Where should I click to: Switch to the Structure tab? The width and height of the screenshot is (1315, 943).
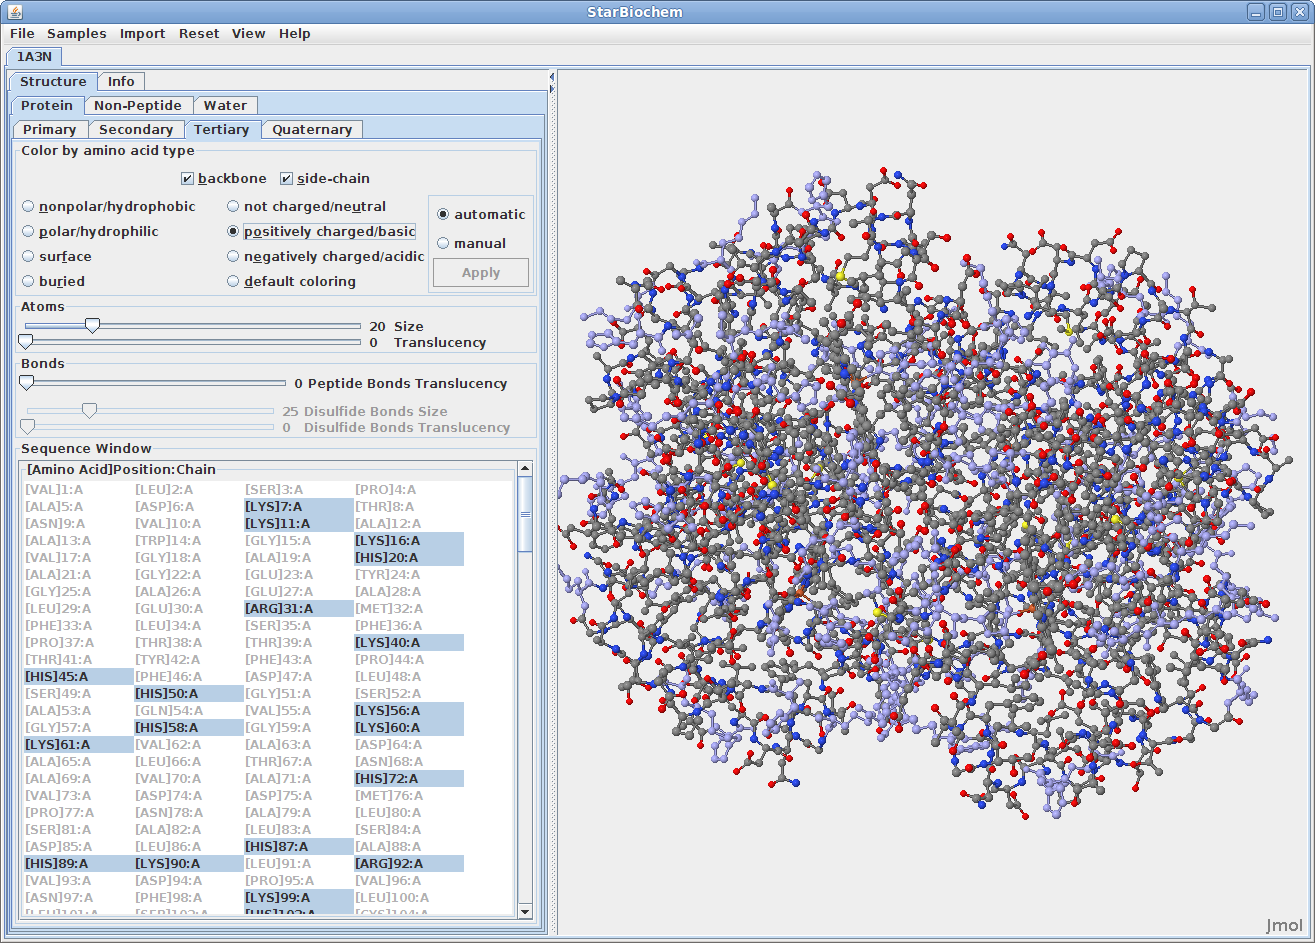coord(53,82)
